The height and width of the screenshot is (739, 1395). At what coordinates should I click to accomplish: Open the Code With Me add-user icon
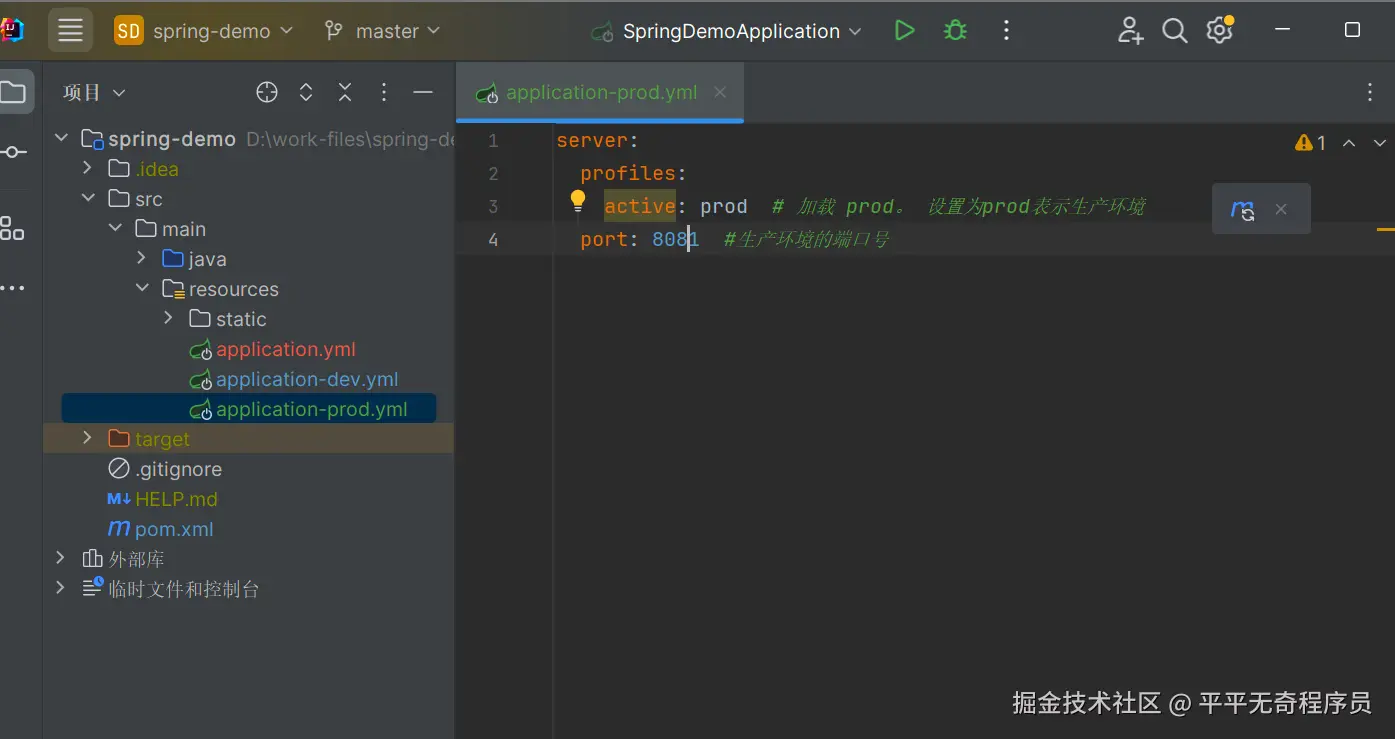1130,30
